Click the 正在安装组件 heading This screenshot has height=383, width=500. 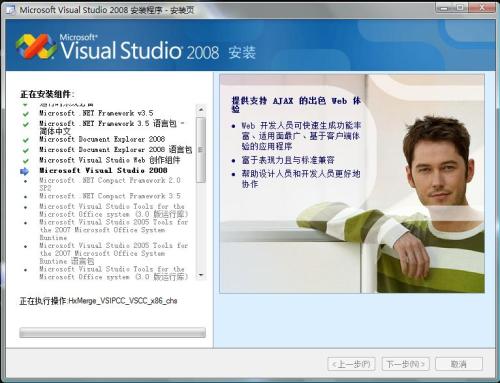48,94
